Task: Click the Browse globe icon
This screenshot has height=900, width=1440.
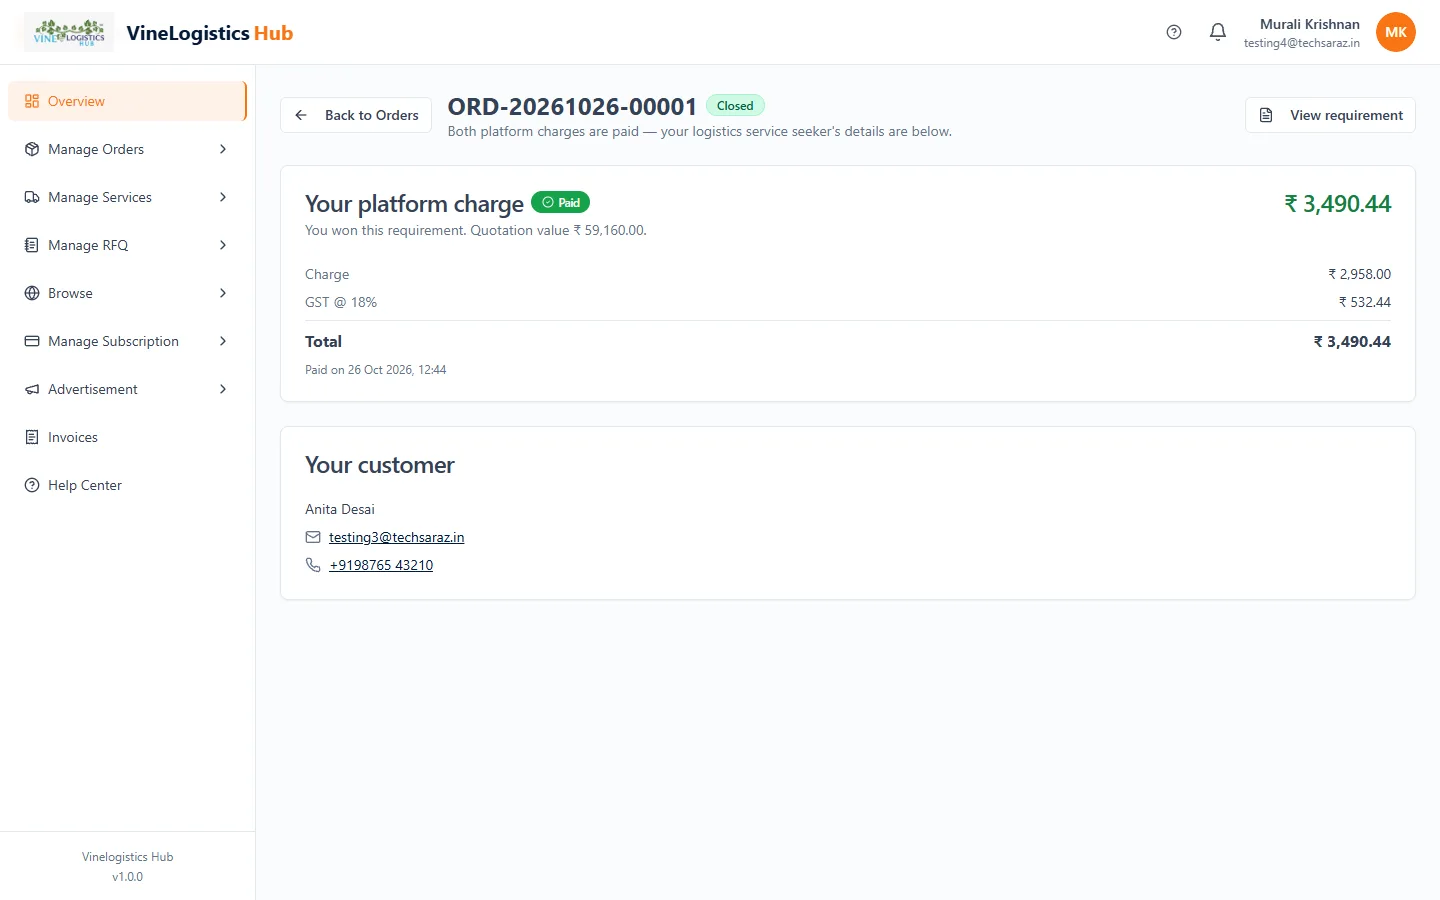Action: pyautogui.click(x=32, y=293)
